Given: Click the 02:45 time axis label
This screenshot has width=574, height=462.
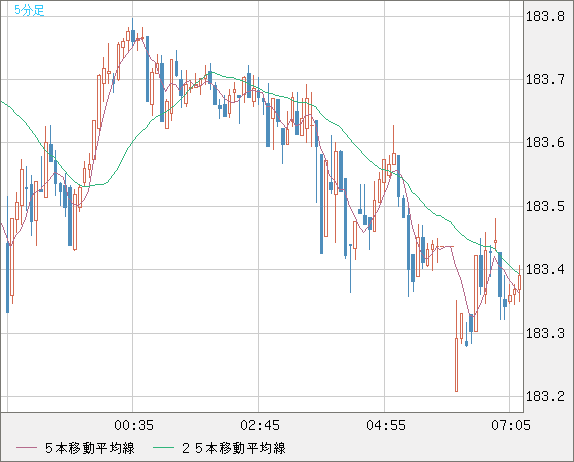Looking at the screenshot, I should tap(260, 425).
